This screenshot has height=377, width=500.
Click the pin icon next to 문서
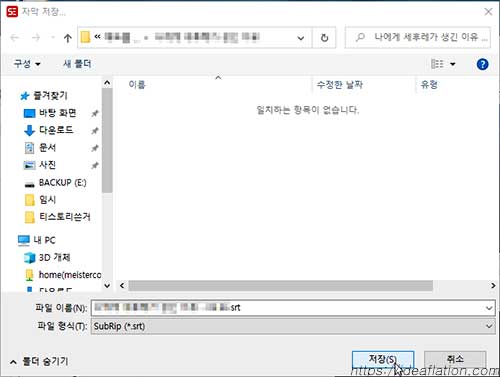95,148
